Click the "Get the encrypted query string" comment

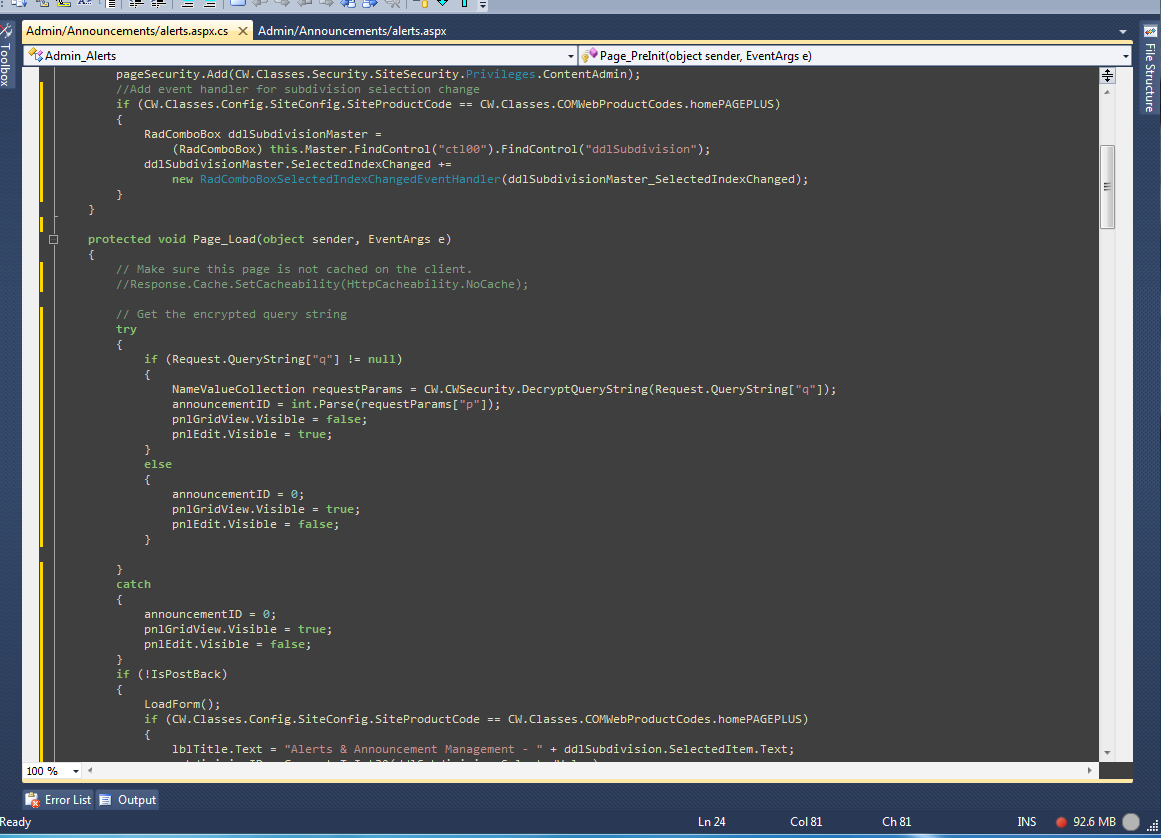point(231,314)
